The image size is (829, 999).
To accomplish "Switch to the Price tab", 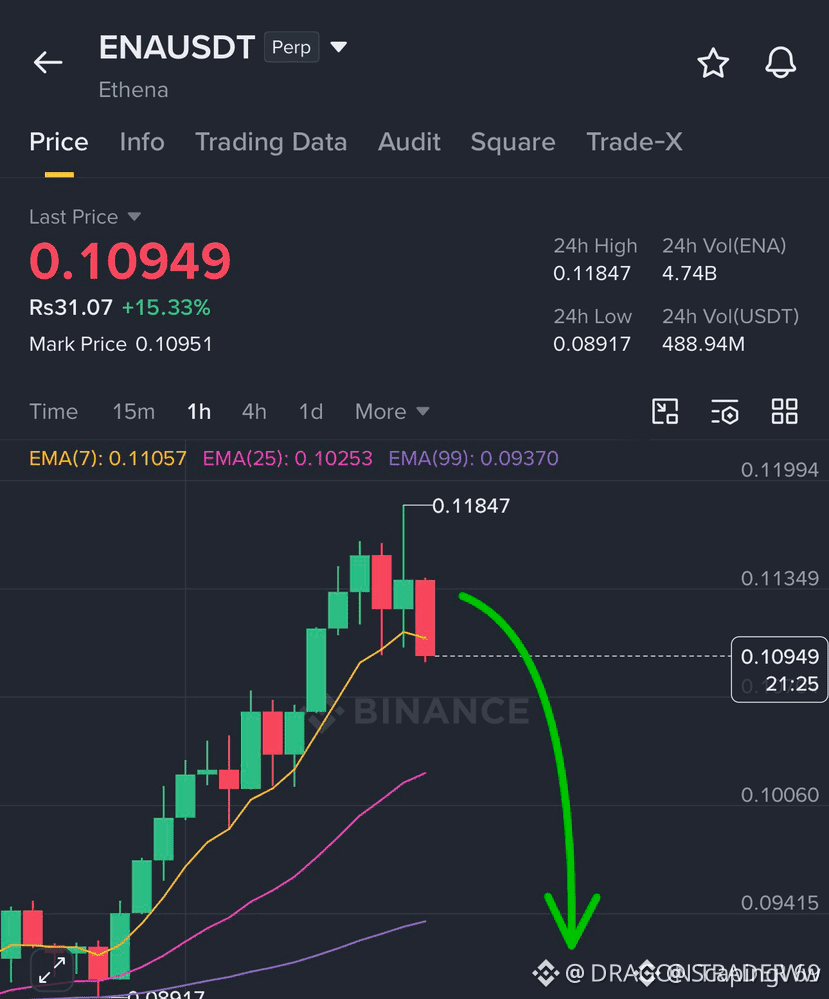I will pyautogui.click(x=59, y=142).
